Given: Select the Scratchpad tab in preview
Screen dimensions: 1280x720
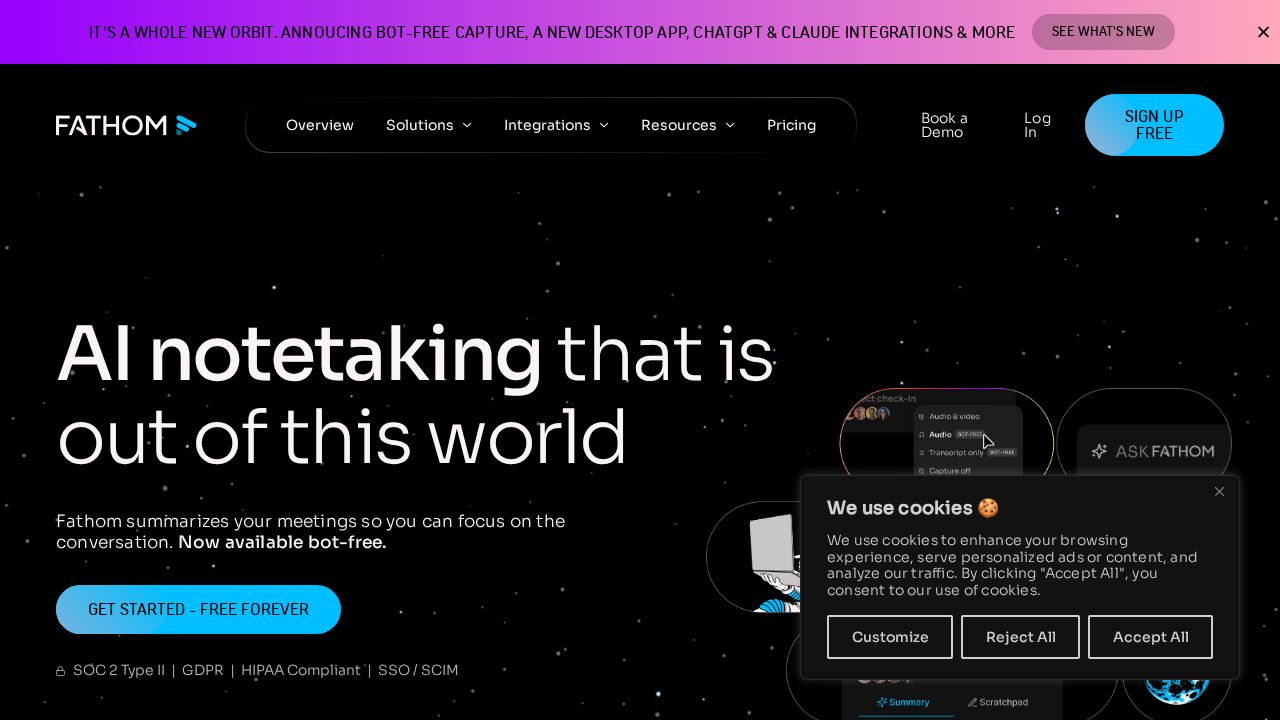Looking at the screenshot, I should pyautogui.click(x=998, y=702).
